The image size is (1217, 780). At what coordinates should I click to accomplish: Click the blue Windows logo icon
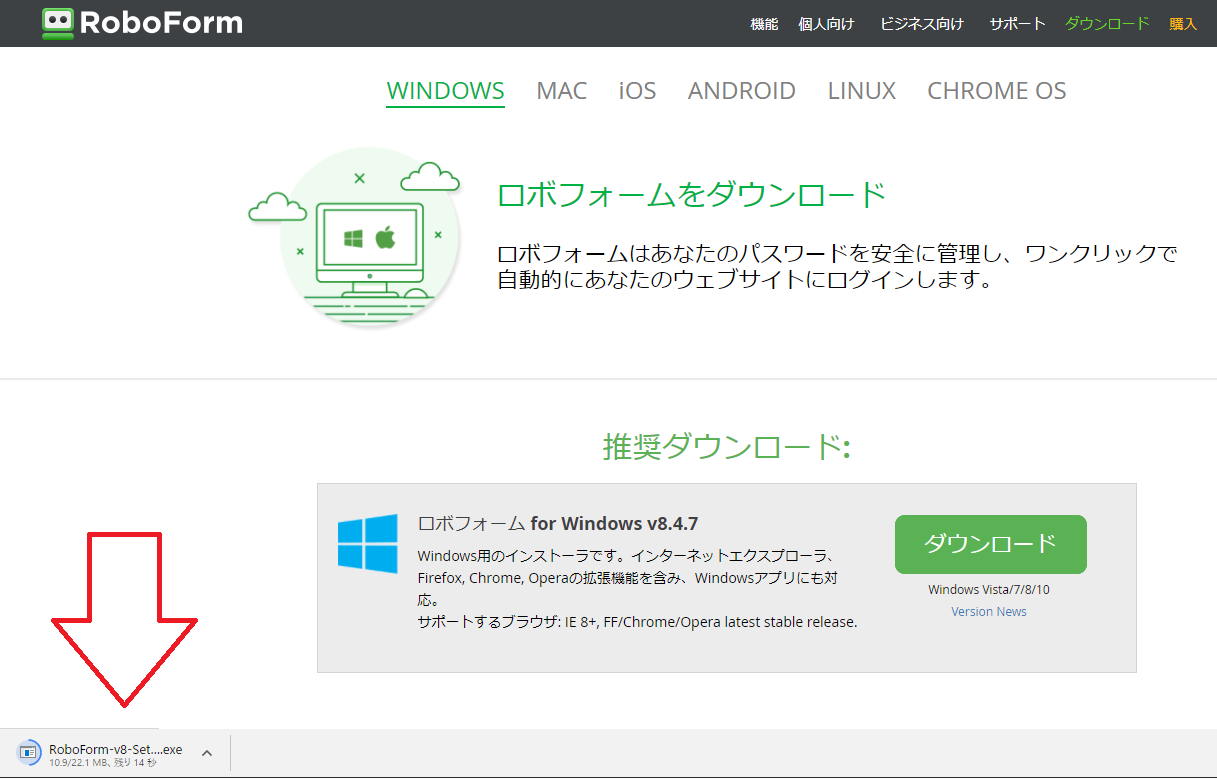pos(367,544)
